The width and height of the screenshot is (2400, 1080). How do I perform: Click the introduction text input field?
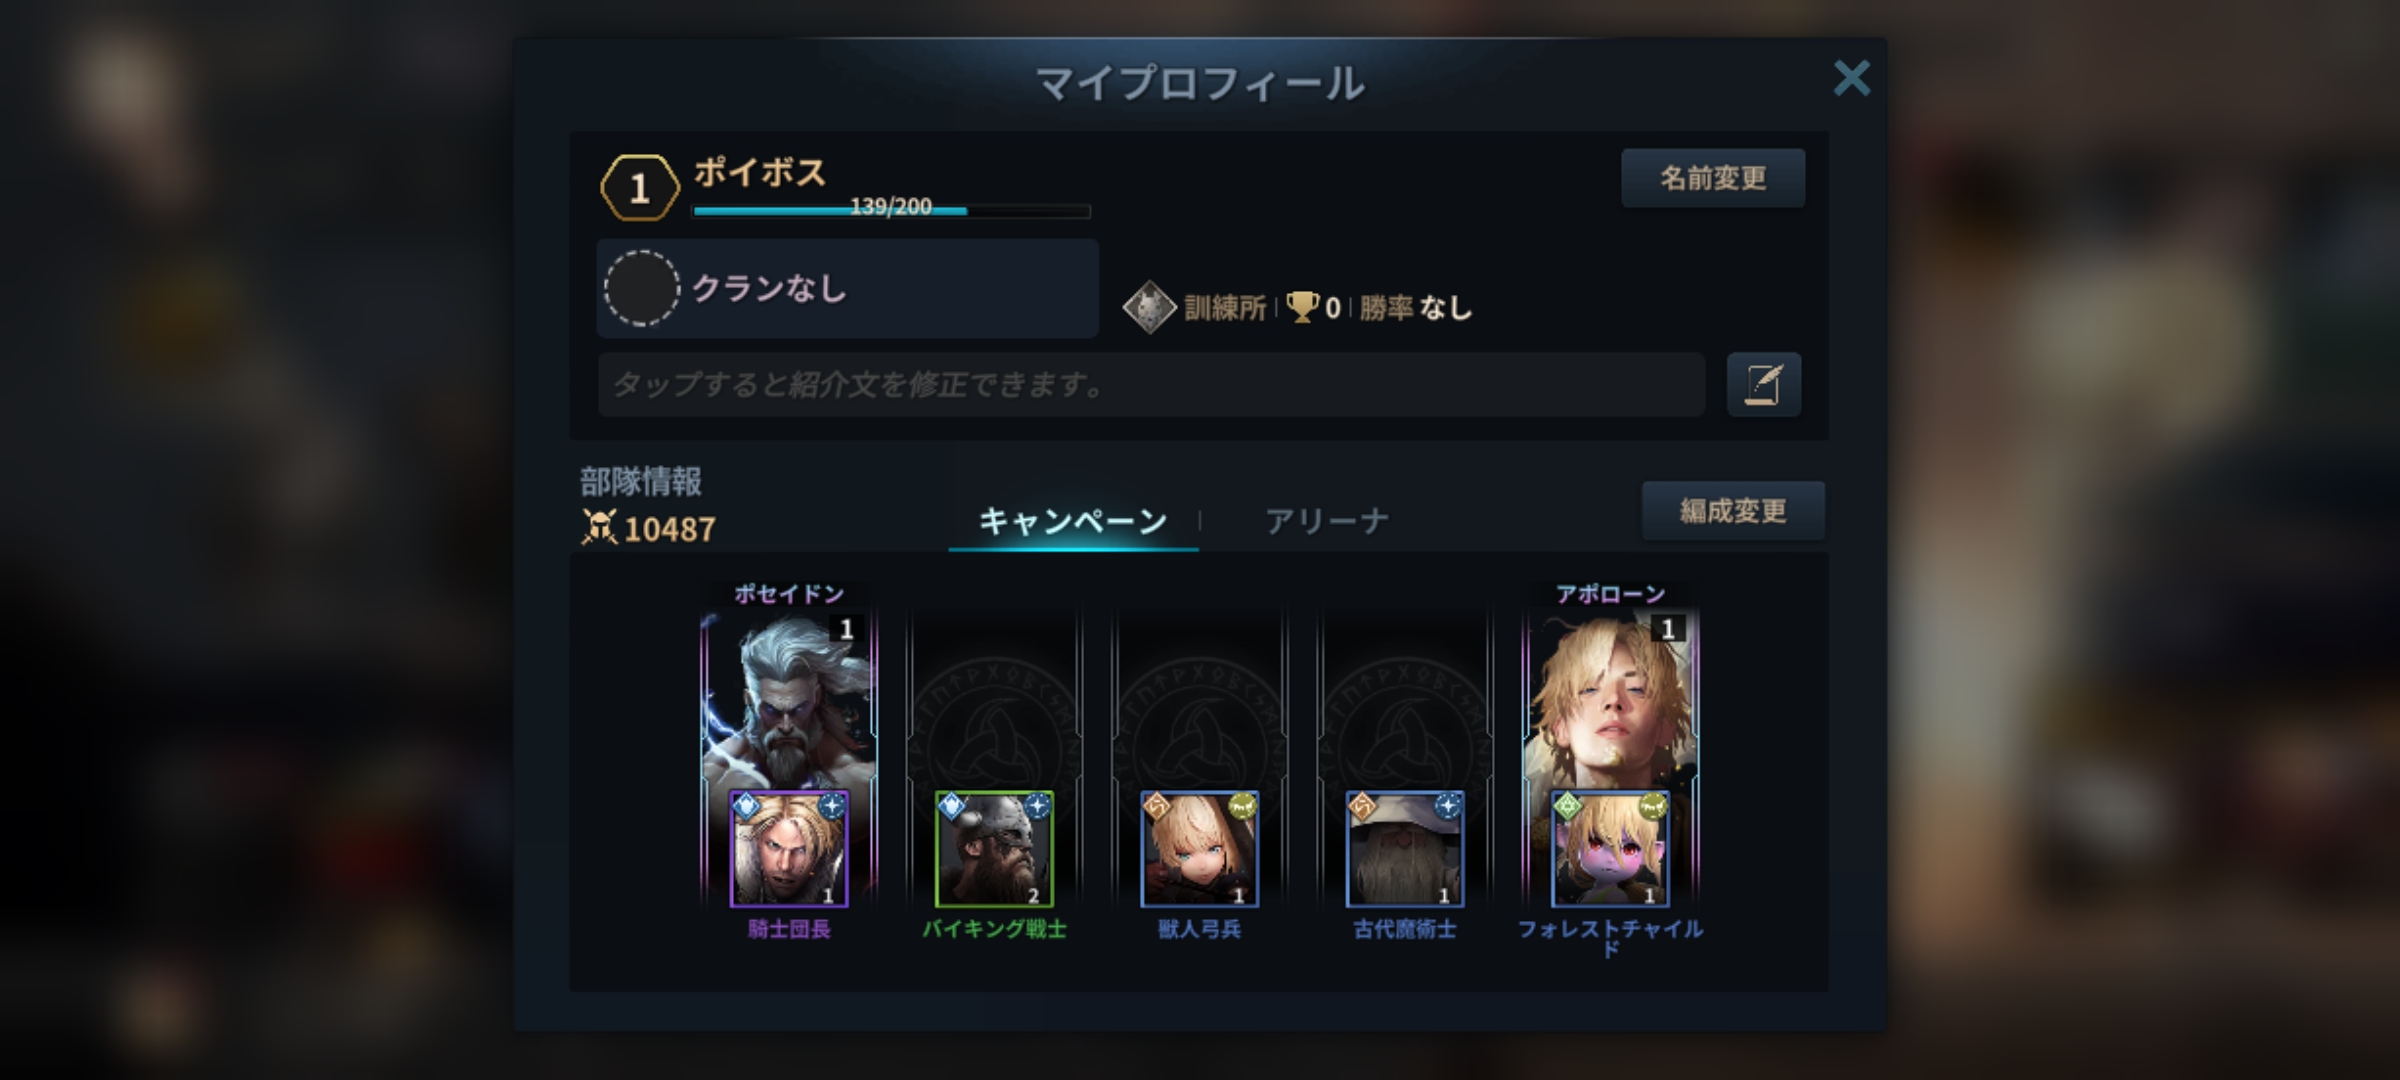tap(1151, 385)
